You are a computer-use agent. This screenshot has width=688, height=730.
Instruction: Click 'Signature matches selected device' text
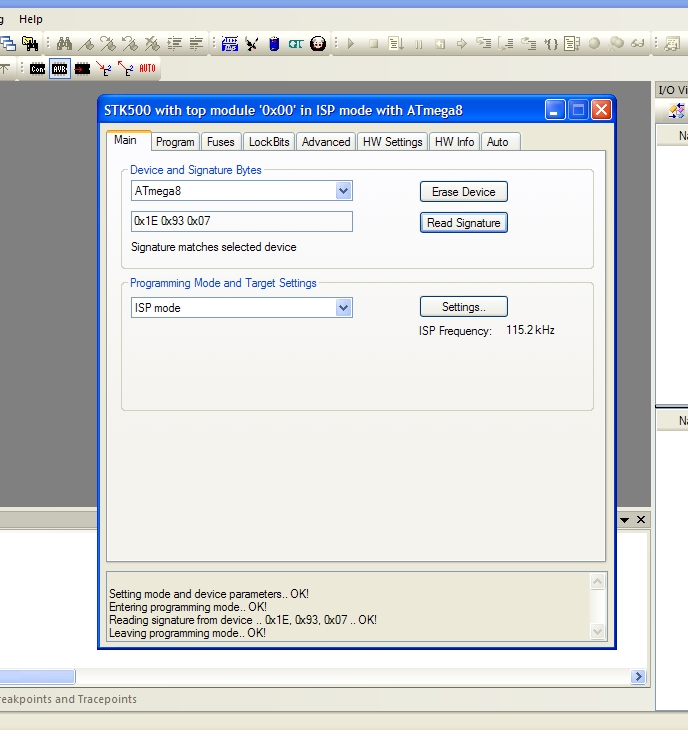(214, 247)
